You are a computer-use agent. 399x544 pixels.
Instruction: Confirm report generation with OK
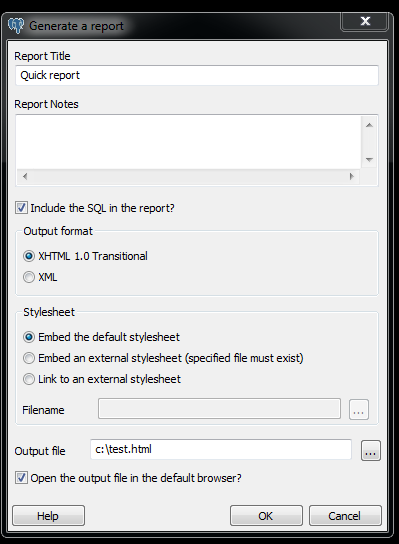pyautogui.click(x=266, y=516)
